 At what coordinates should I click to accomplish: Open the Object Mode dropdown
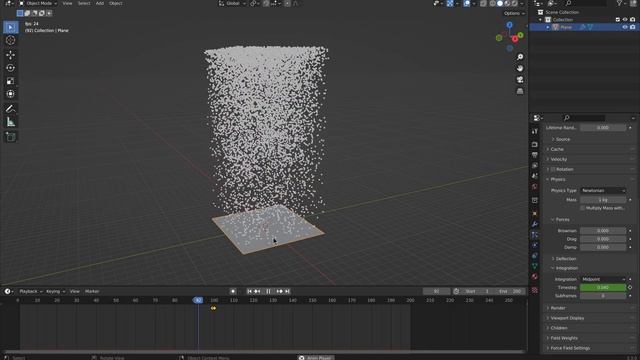pos(38,3)
